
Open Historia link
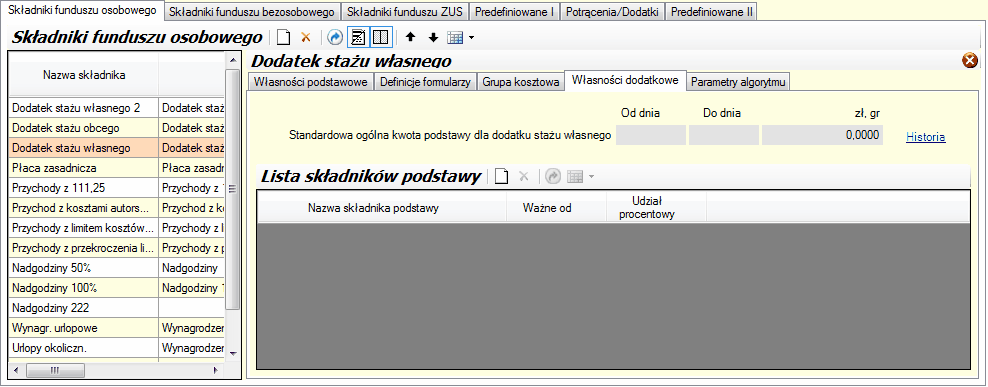926,137
